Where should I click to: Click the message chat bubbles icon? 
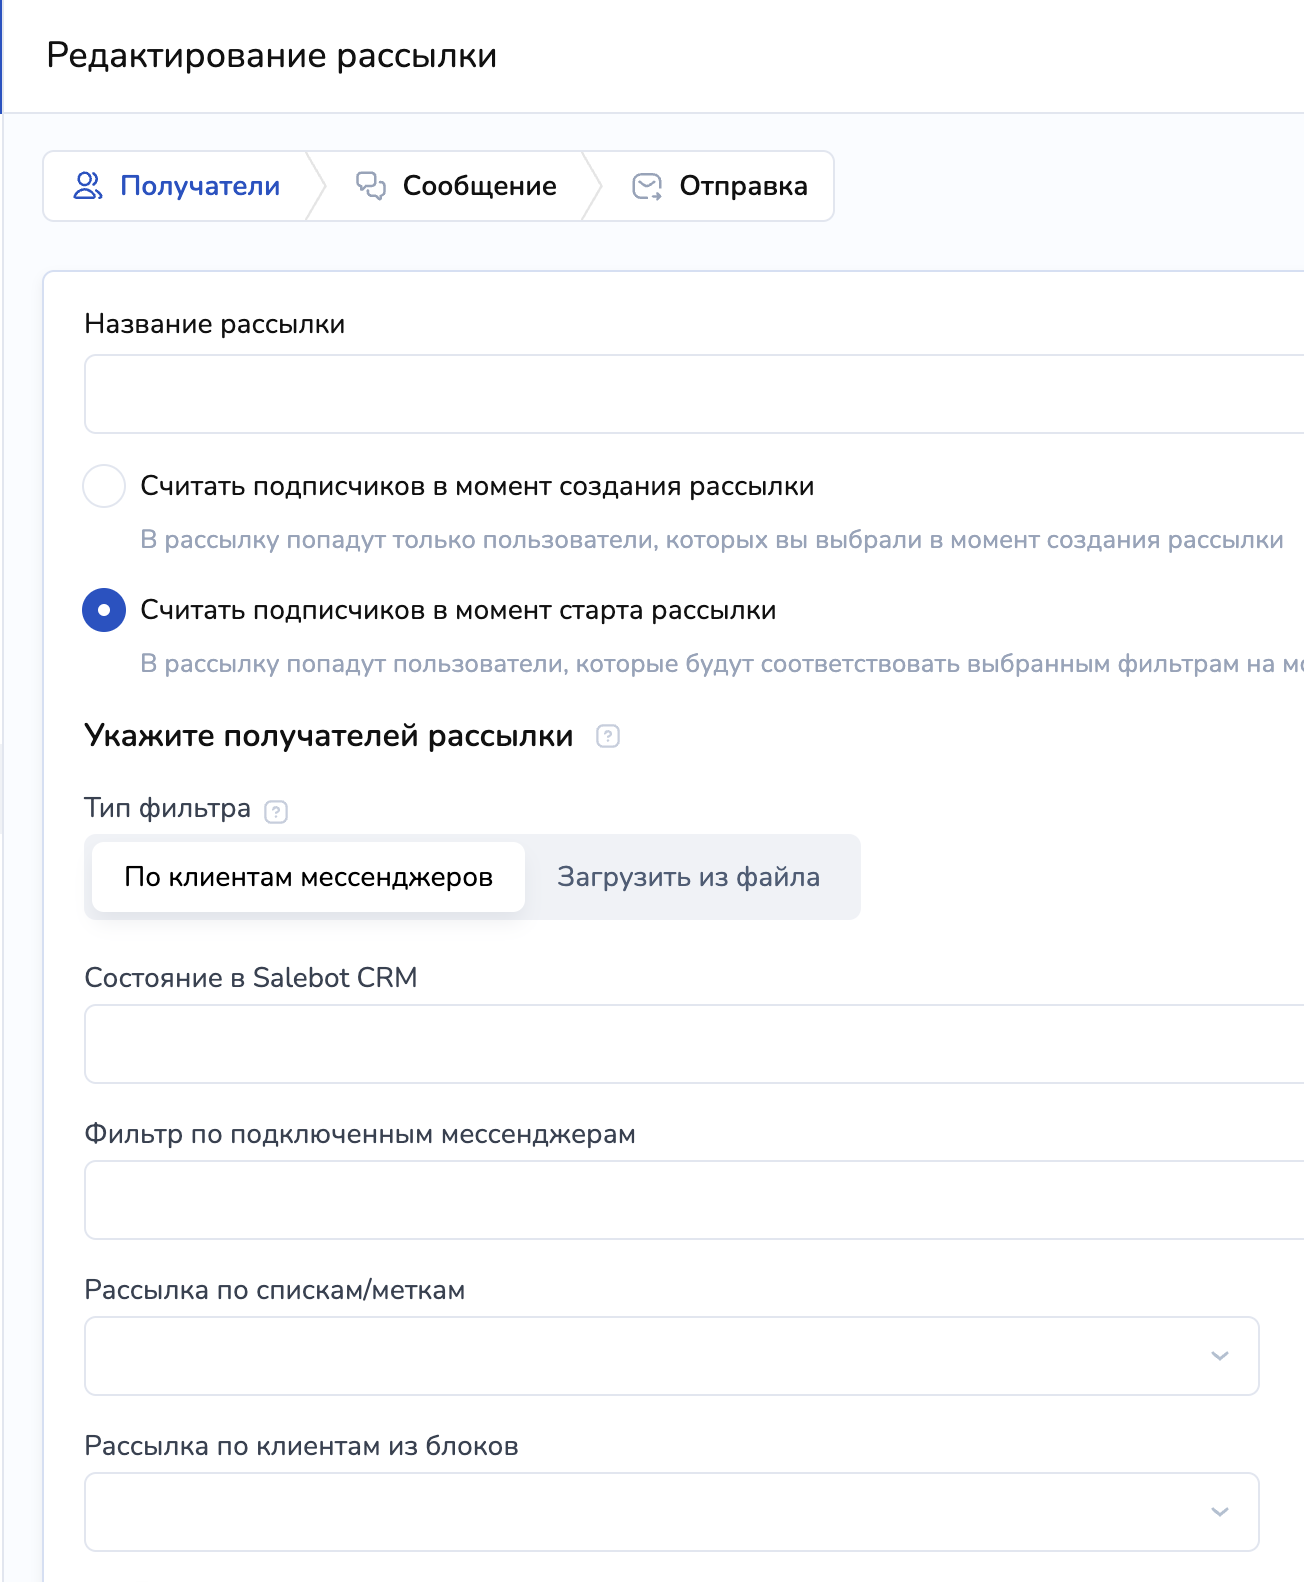coord(371,186)
